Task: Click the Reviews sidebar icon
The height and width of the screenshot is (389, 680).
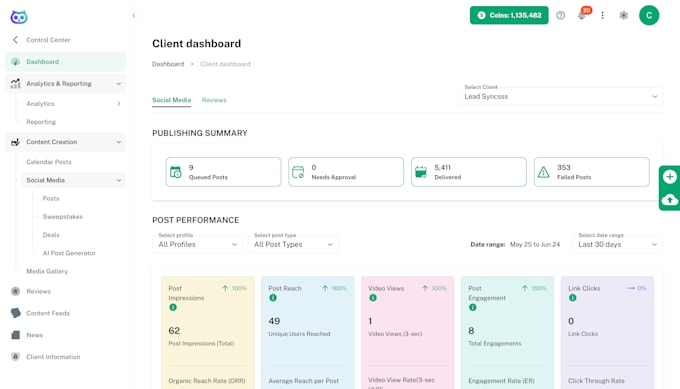Action: pos(16,291)
